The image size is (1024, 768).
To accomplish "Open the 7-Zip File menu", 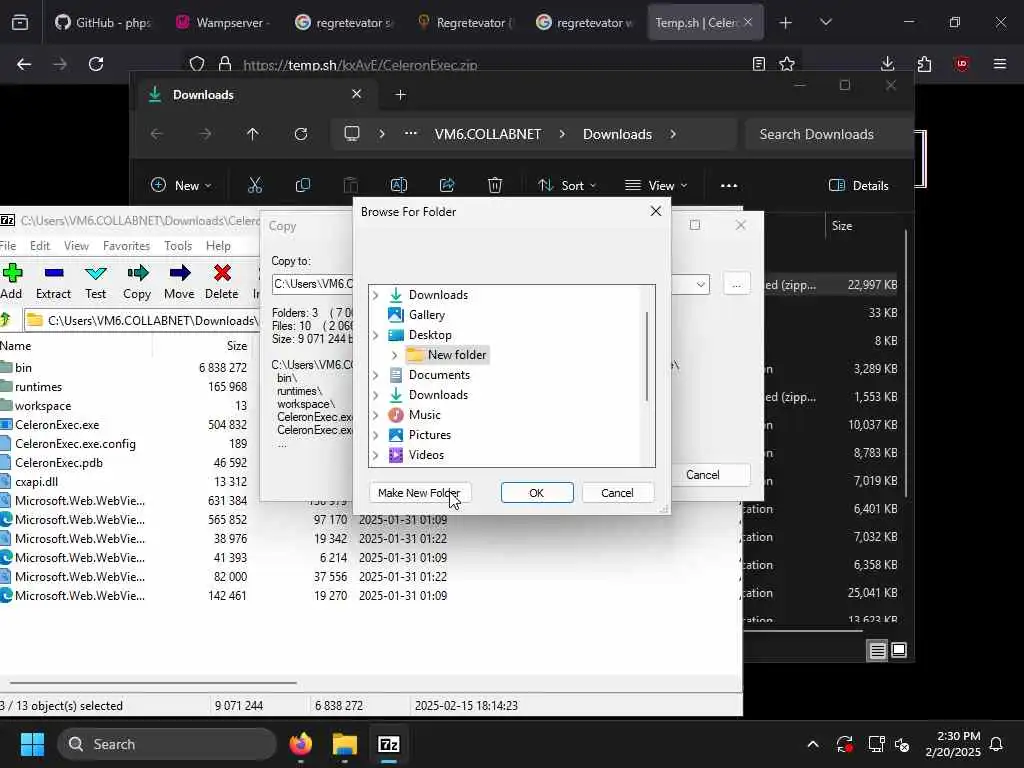I will point(8,246).
